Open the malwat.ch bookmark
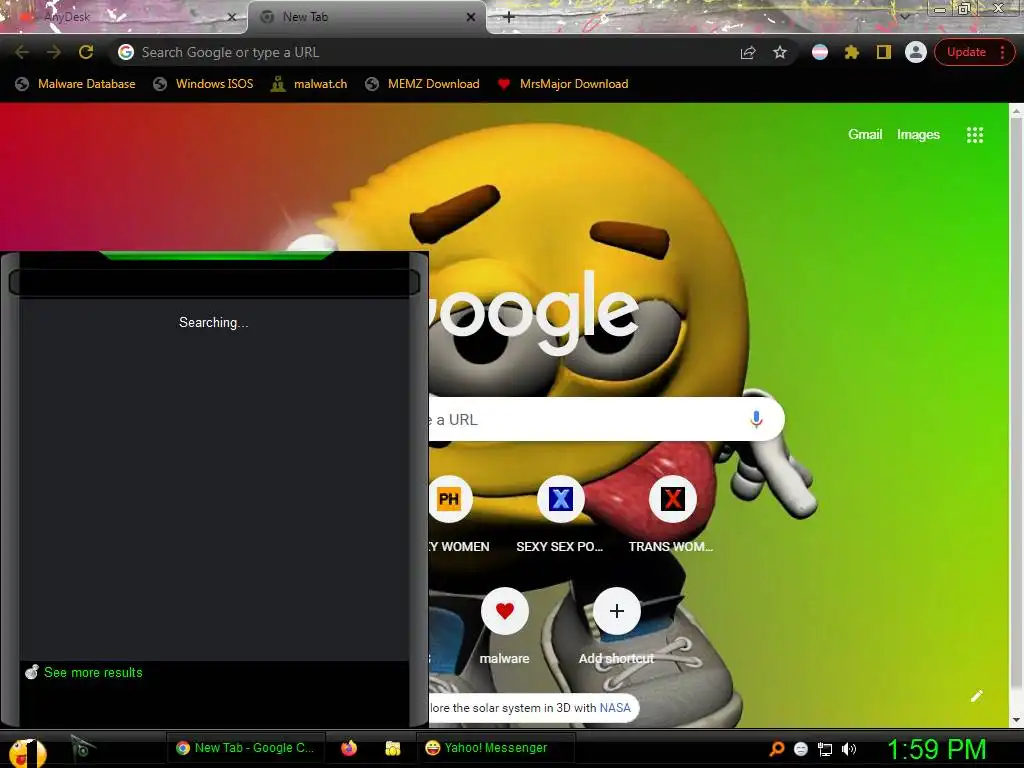The width and height of the screenshot is (1024, 768). 309,84
